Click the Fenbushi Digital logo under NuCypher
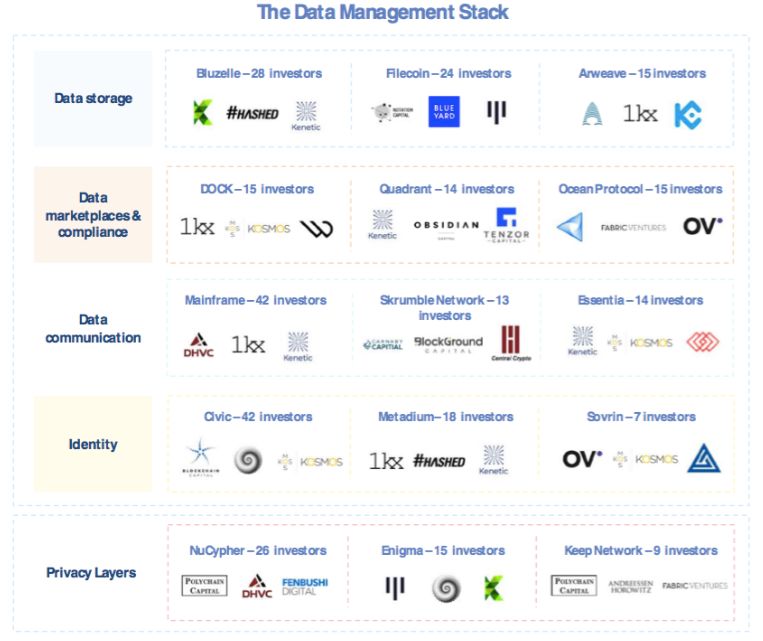Viewport: 763px width, 641px height. [x=305, y=586]
